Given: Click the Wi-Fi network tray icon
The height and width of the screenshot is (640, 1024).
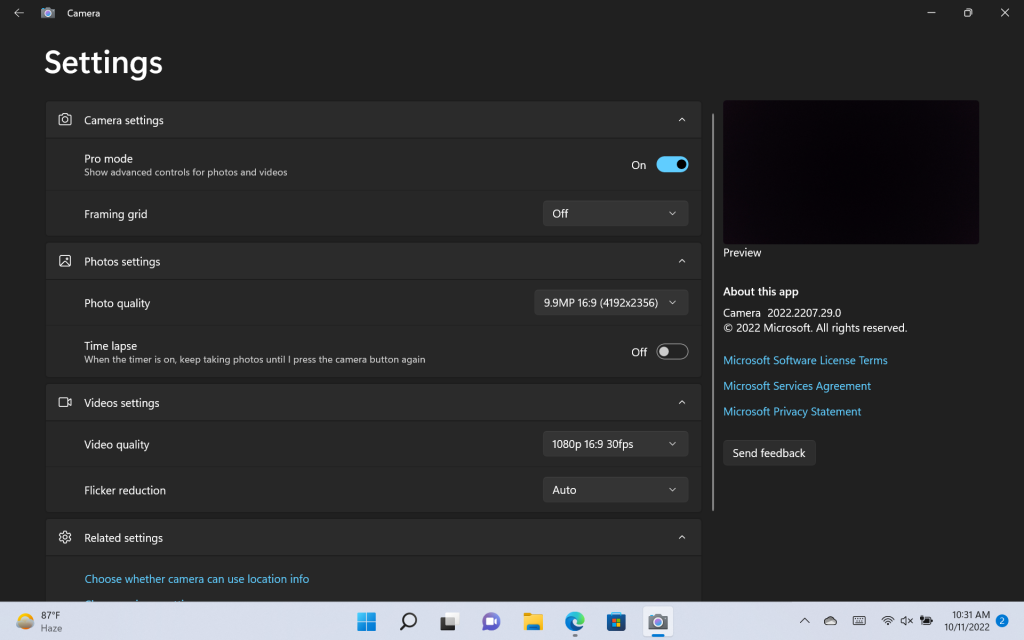Looking at the screenshot, I should click(x=887, y=620).
